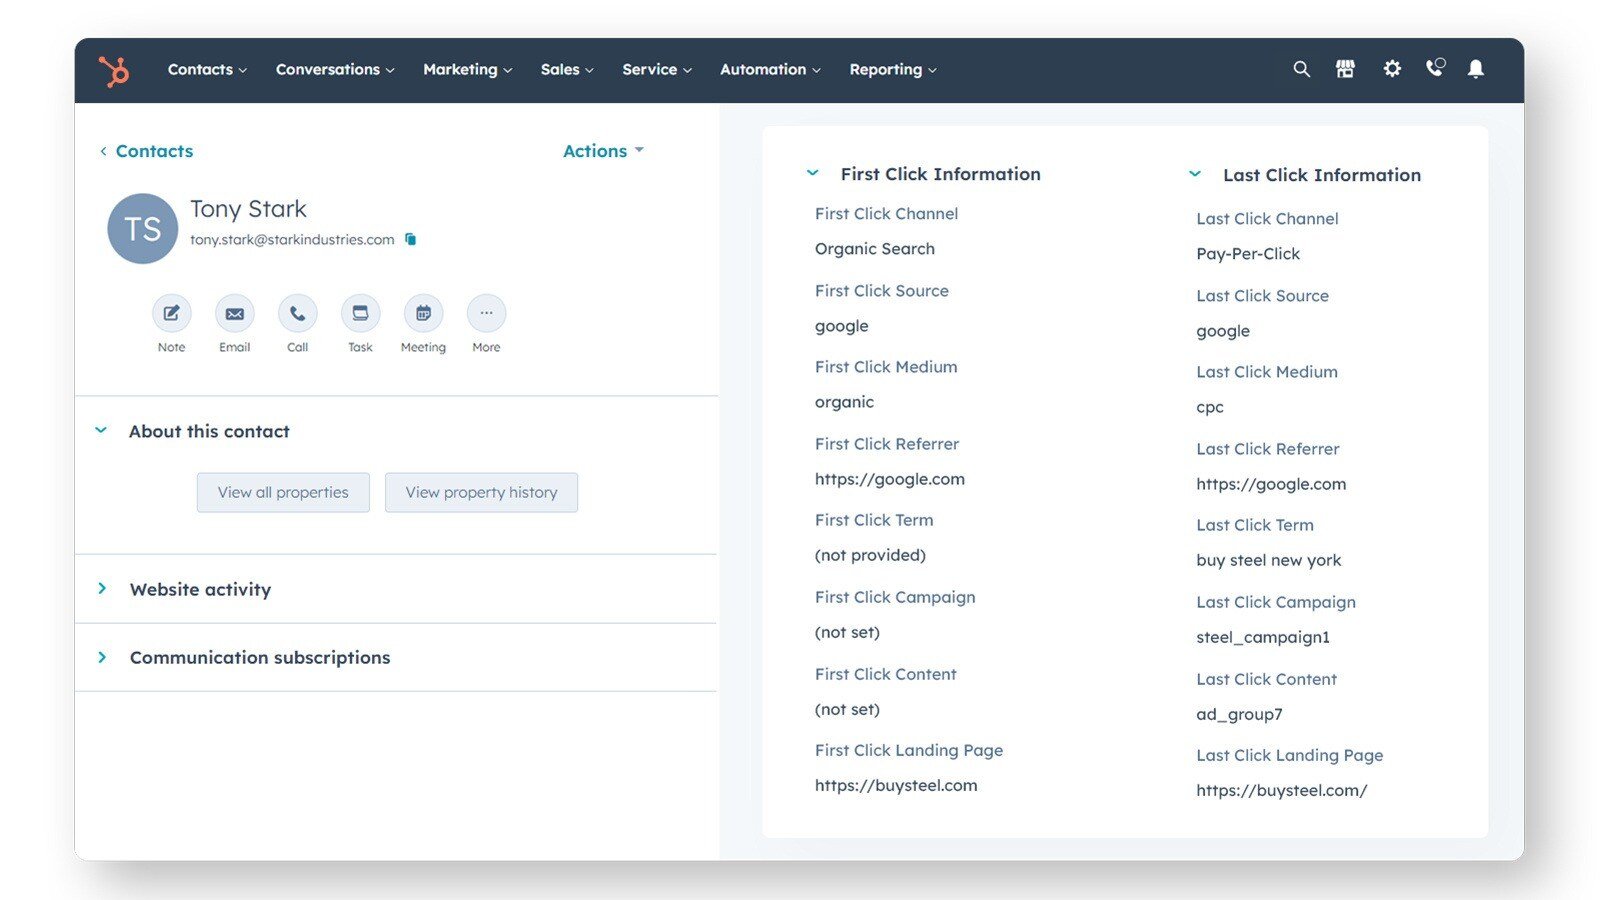Copy Tony Stark's email address

point(411,240)
